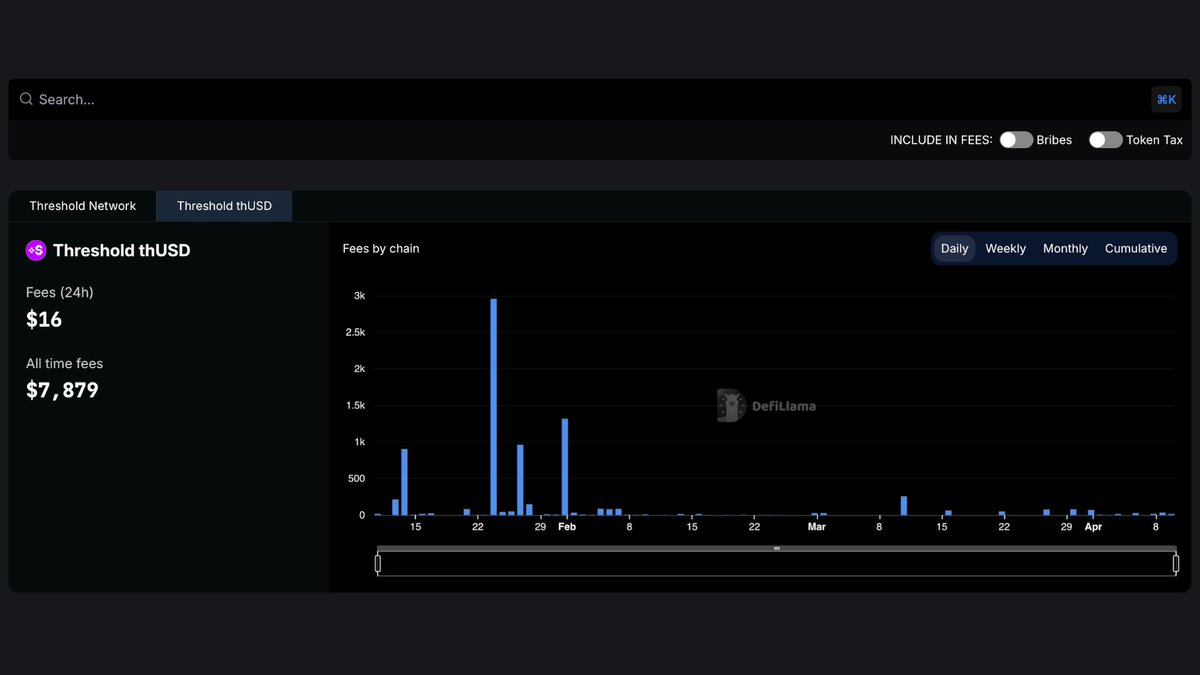Click the tallest bar near 3k

pos(494,407)
